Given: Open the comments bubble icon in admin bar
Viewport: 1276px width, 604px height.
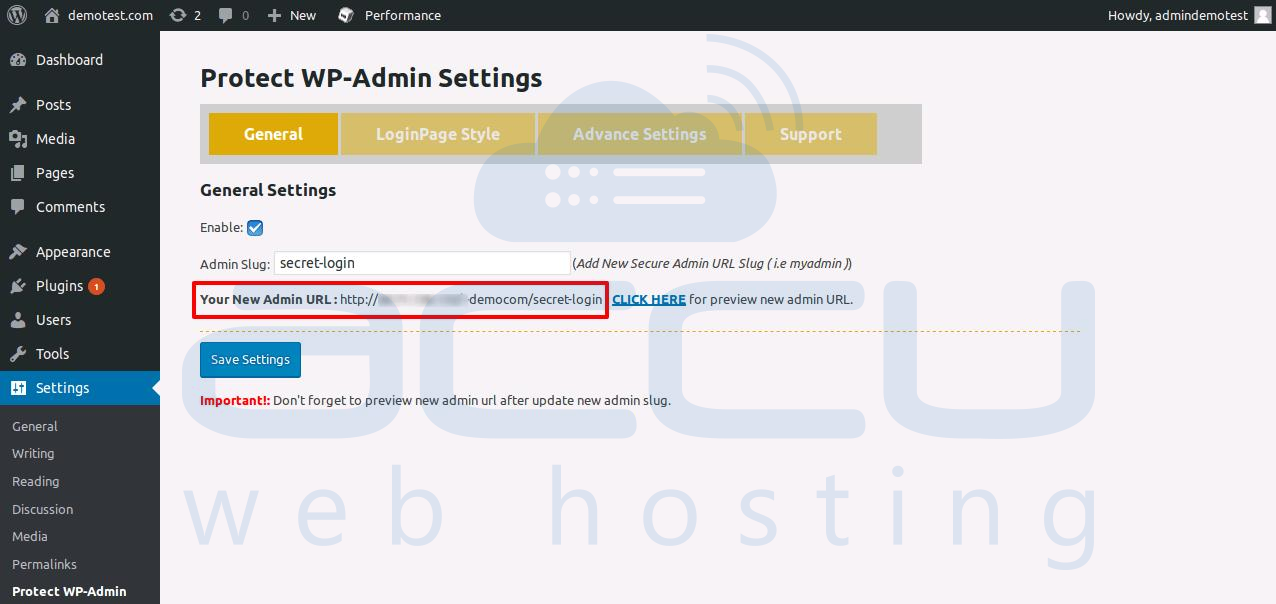Looking at the screenshot, I should 226,15.
